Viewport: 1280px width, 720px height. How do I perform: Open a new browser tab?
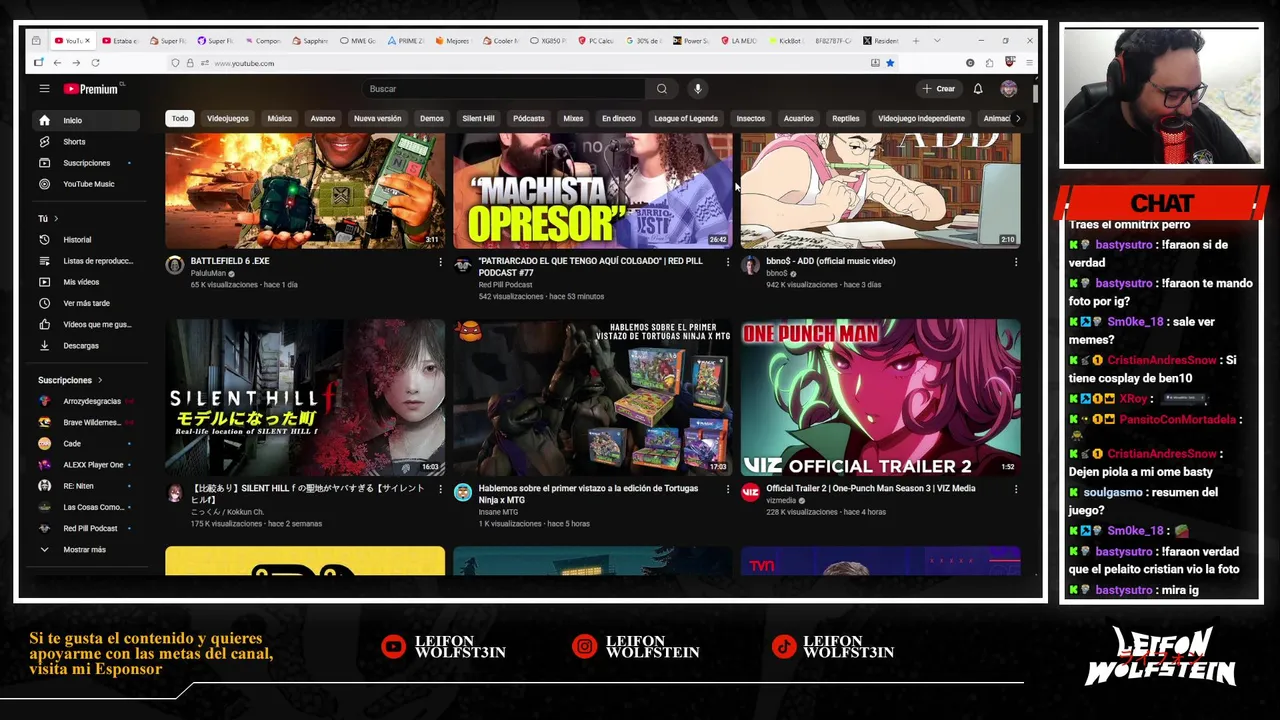click(915, 41)
